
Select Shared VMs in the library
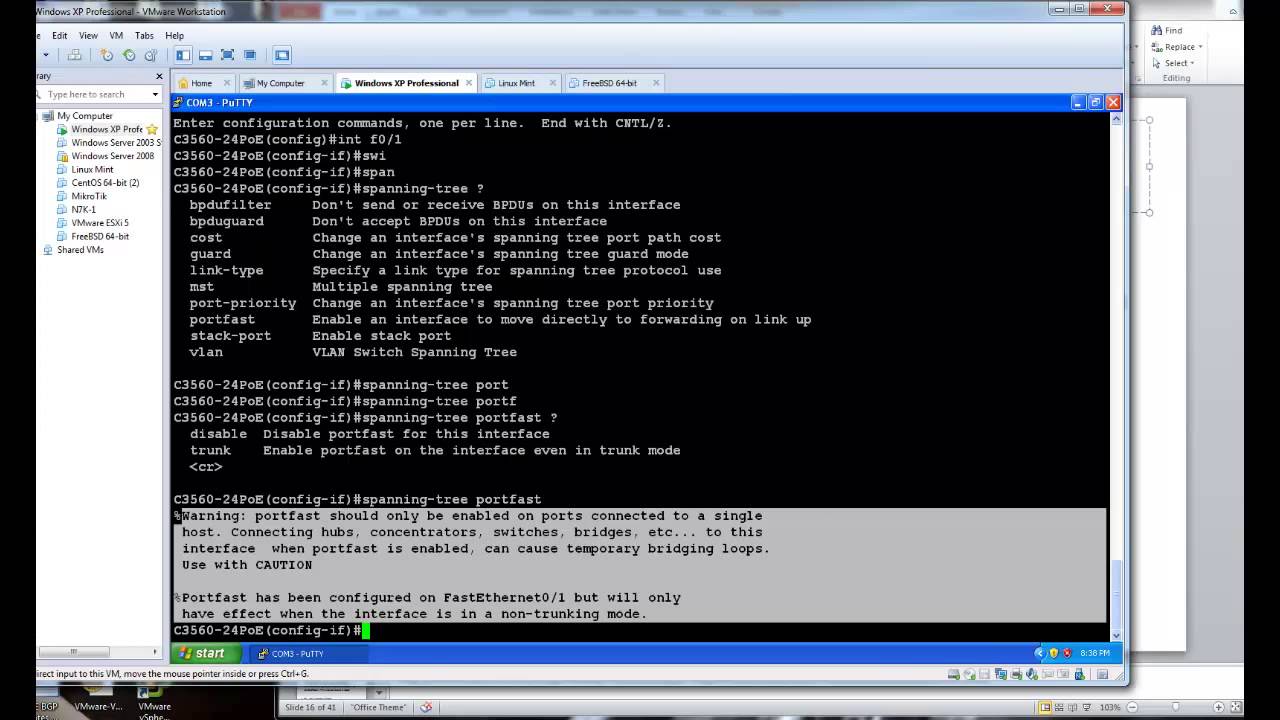[x=73, y=250]
